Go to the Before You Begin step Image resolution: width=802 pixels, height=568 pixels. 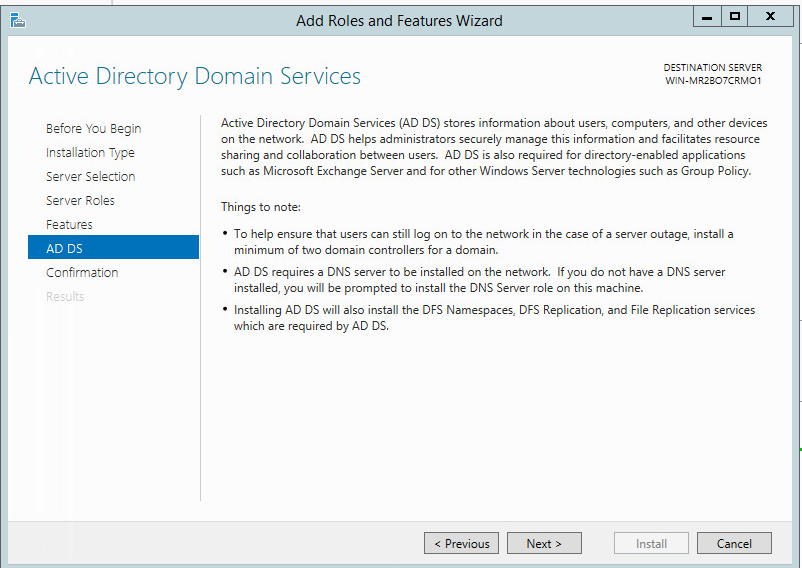(x=93, y=128)
